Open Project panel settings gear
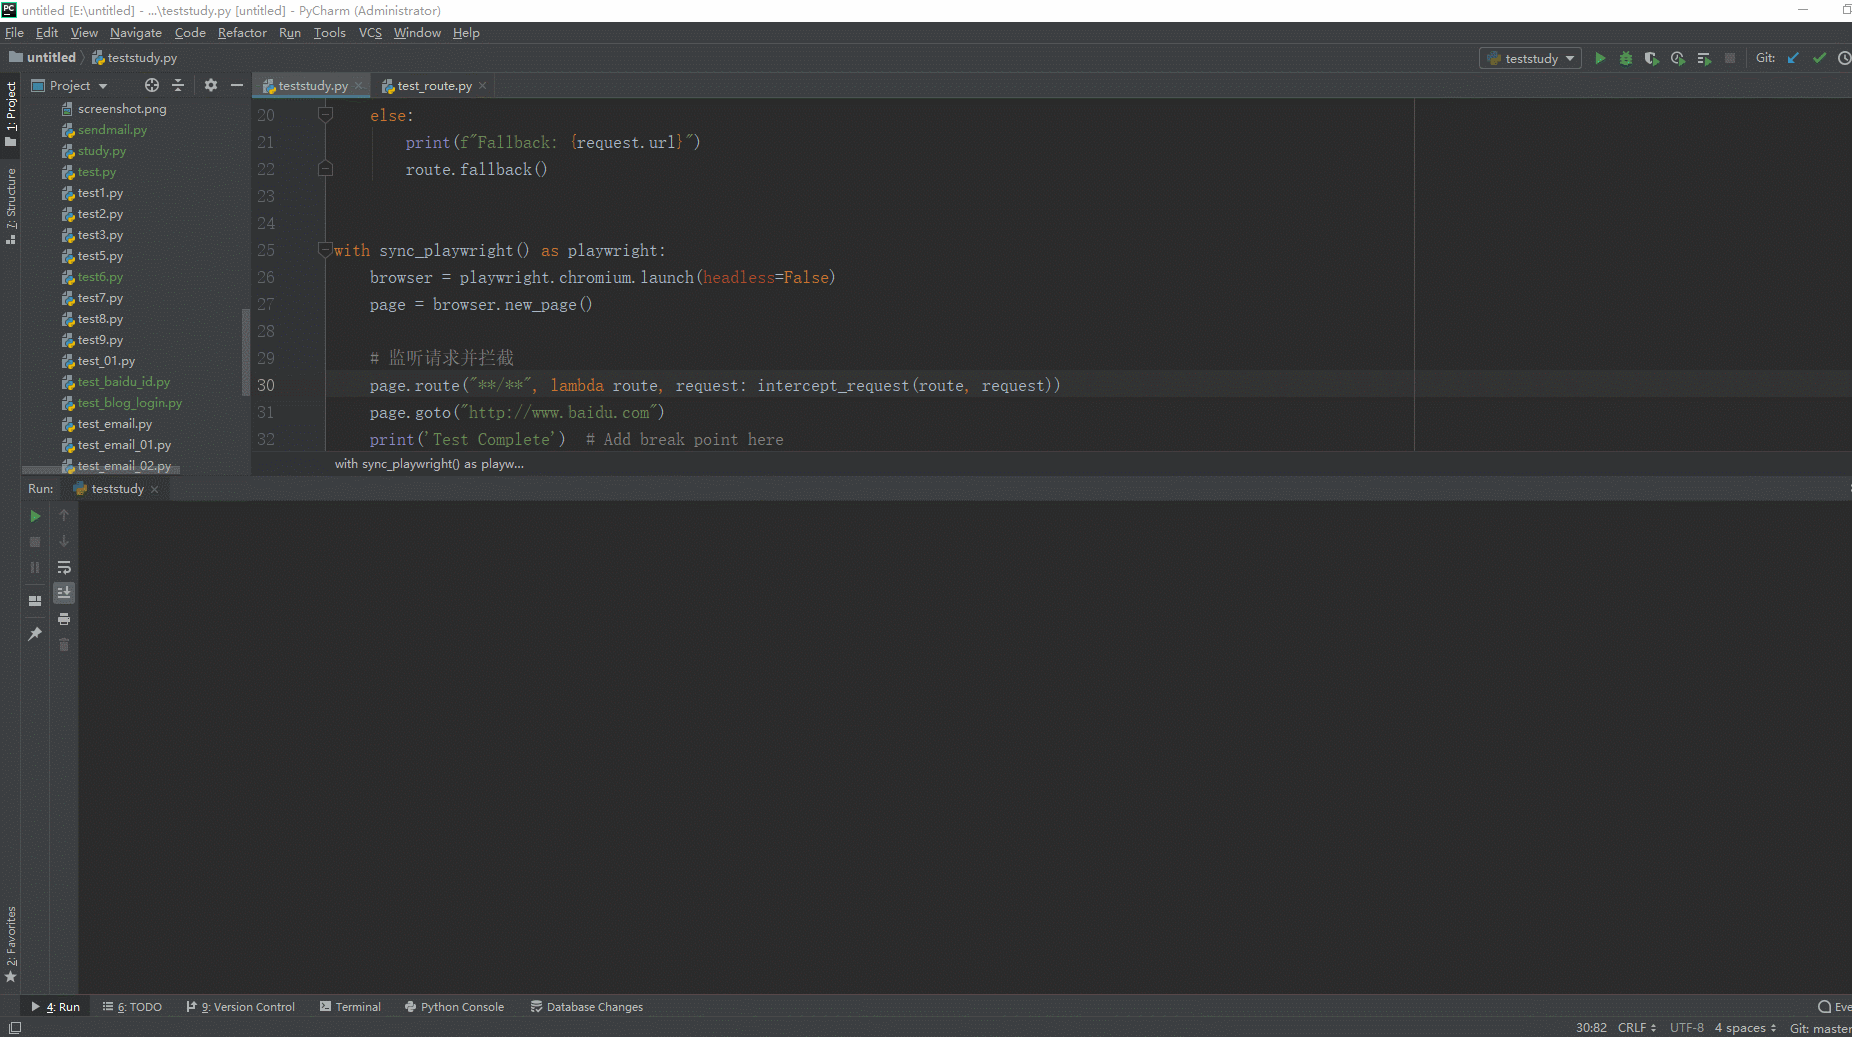 tap(211, 85)
